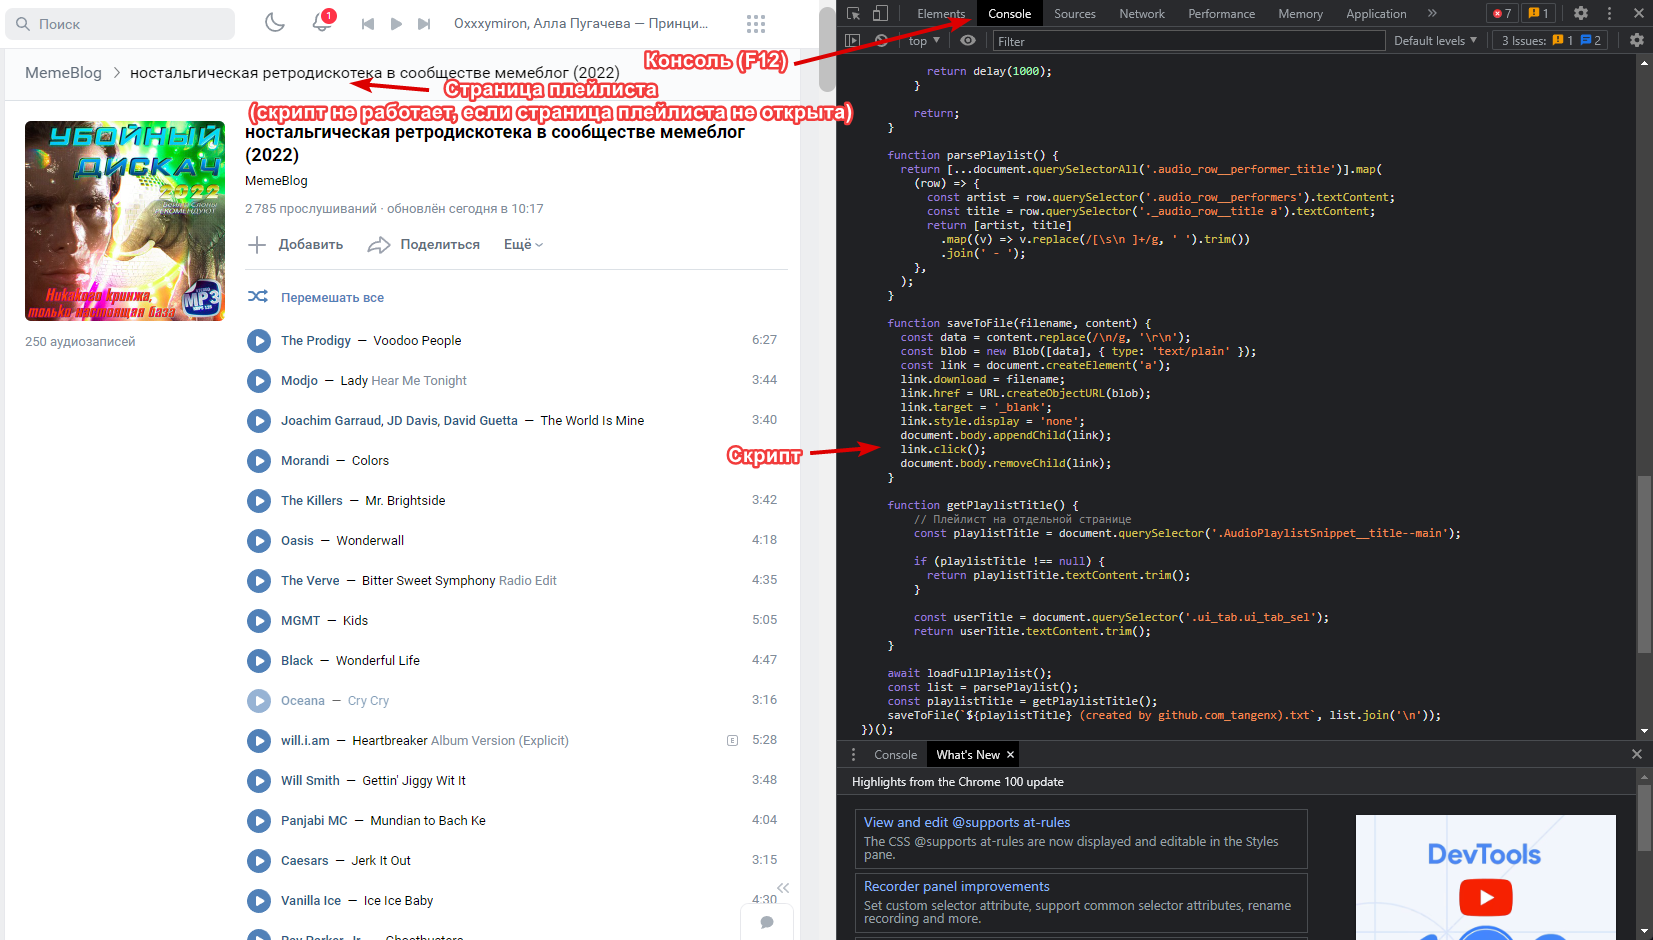Open the chat bubble icon

click(767, 922)
